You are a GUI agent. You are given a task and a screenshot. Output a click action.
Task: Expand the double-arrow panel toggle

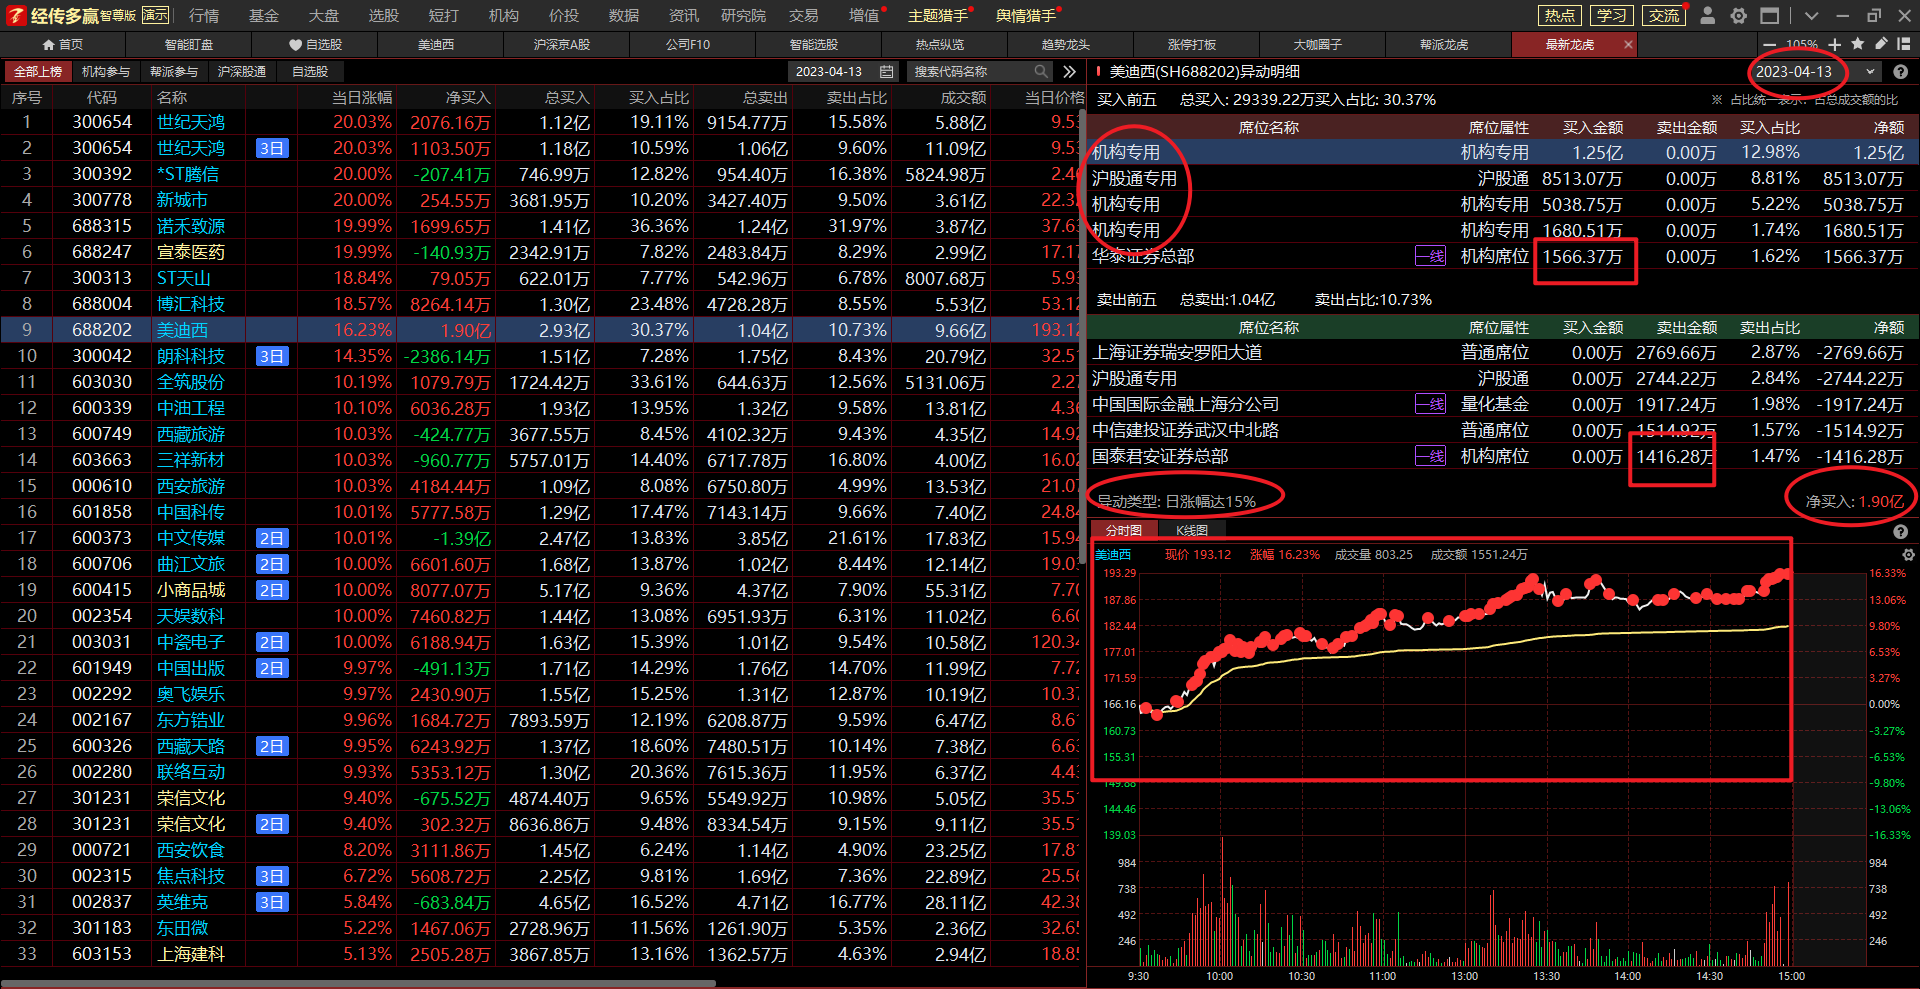pyautogui.click(x=1070, y=71)
